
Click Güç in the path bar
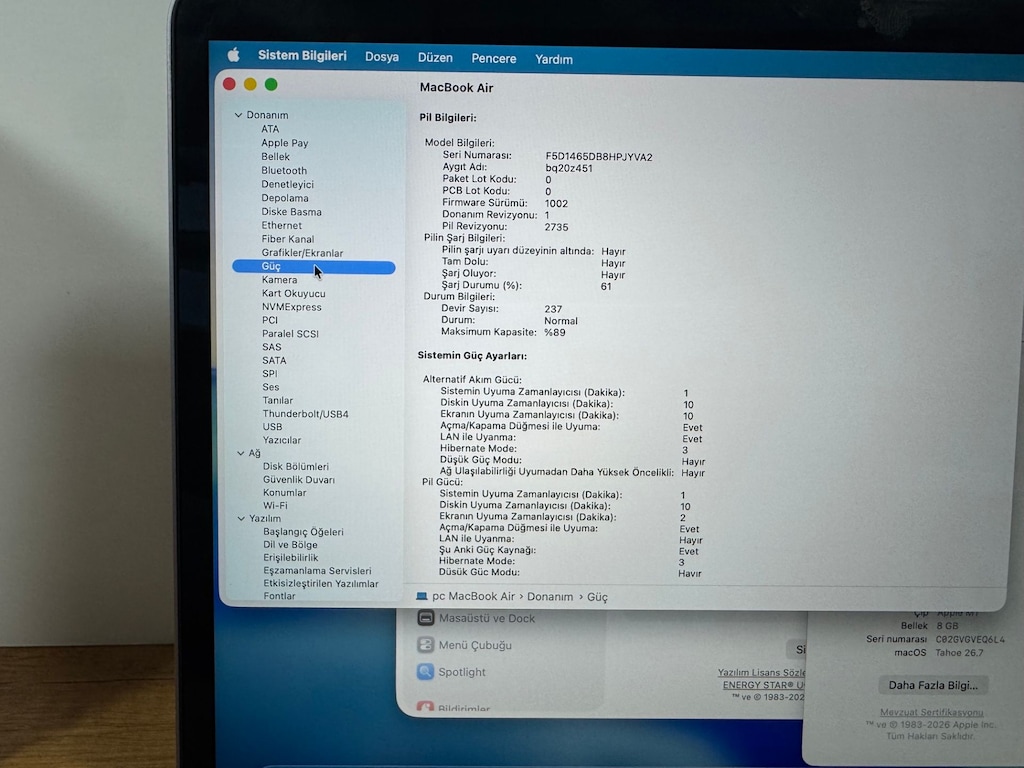(597, 597)
